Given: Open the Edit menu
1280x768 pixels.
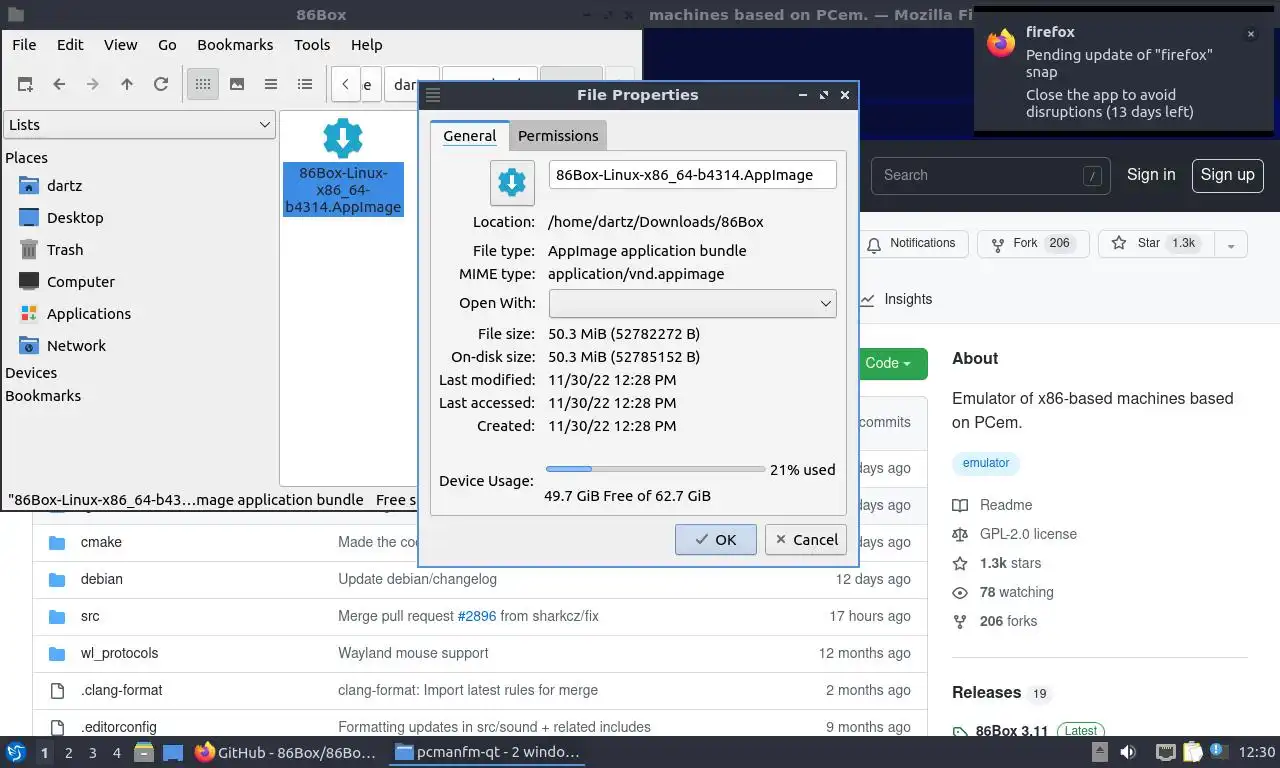Looking at the screenshot, I should [x=70, y=44].
